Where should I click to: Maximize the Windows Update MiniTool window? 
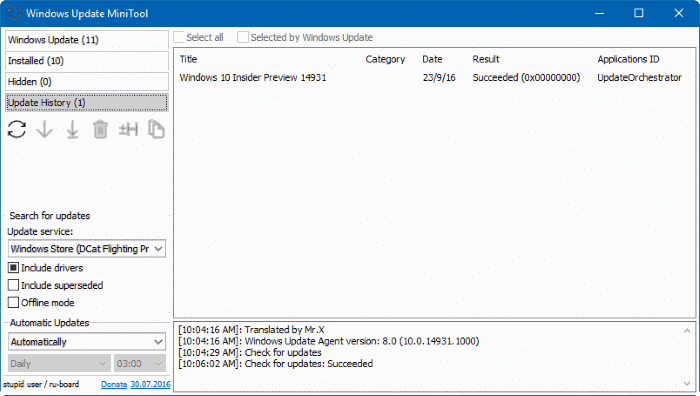639,13
